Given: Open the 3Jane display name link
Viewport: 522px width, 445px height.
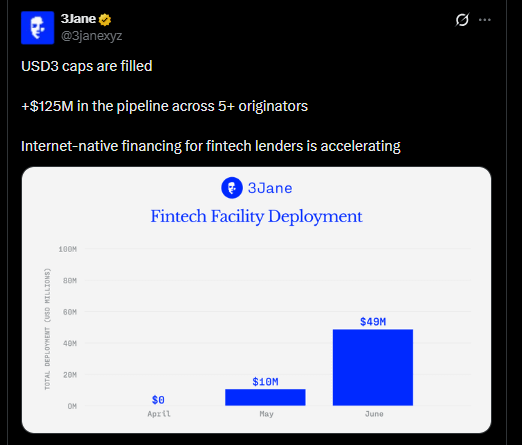Looking at the screenshot, I should [x=78, y=19].
